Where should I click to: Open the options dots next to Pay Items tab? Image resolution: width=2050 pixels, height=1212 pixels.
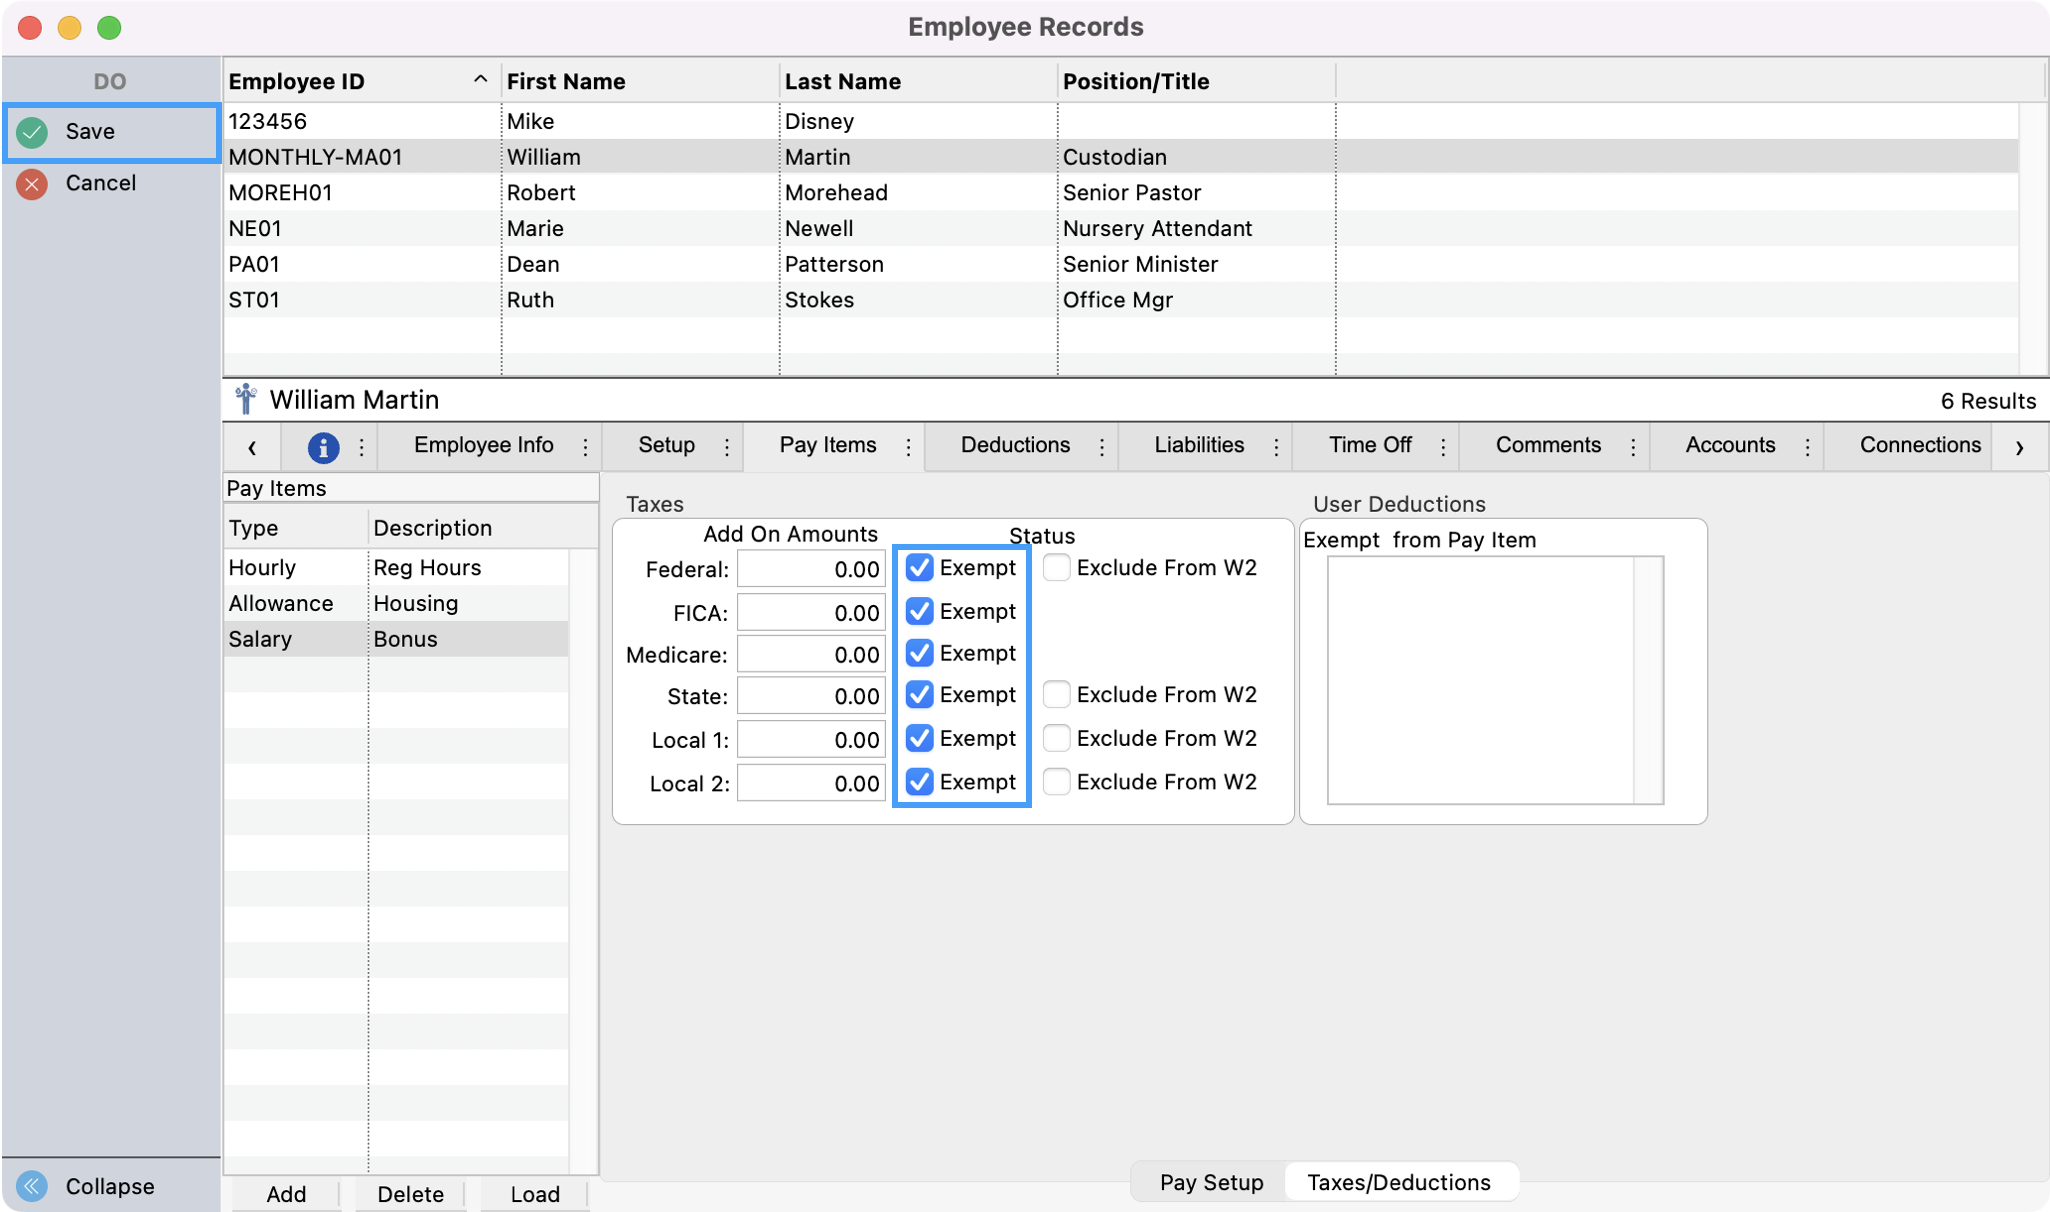pos(908,447)
